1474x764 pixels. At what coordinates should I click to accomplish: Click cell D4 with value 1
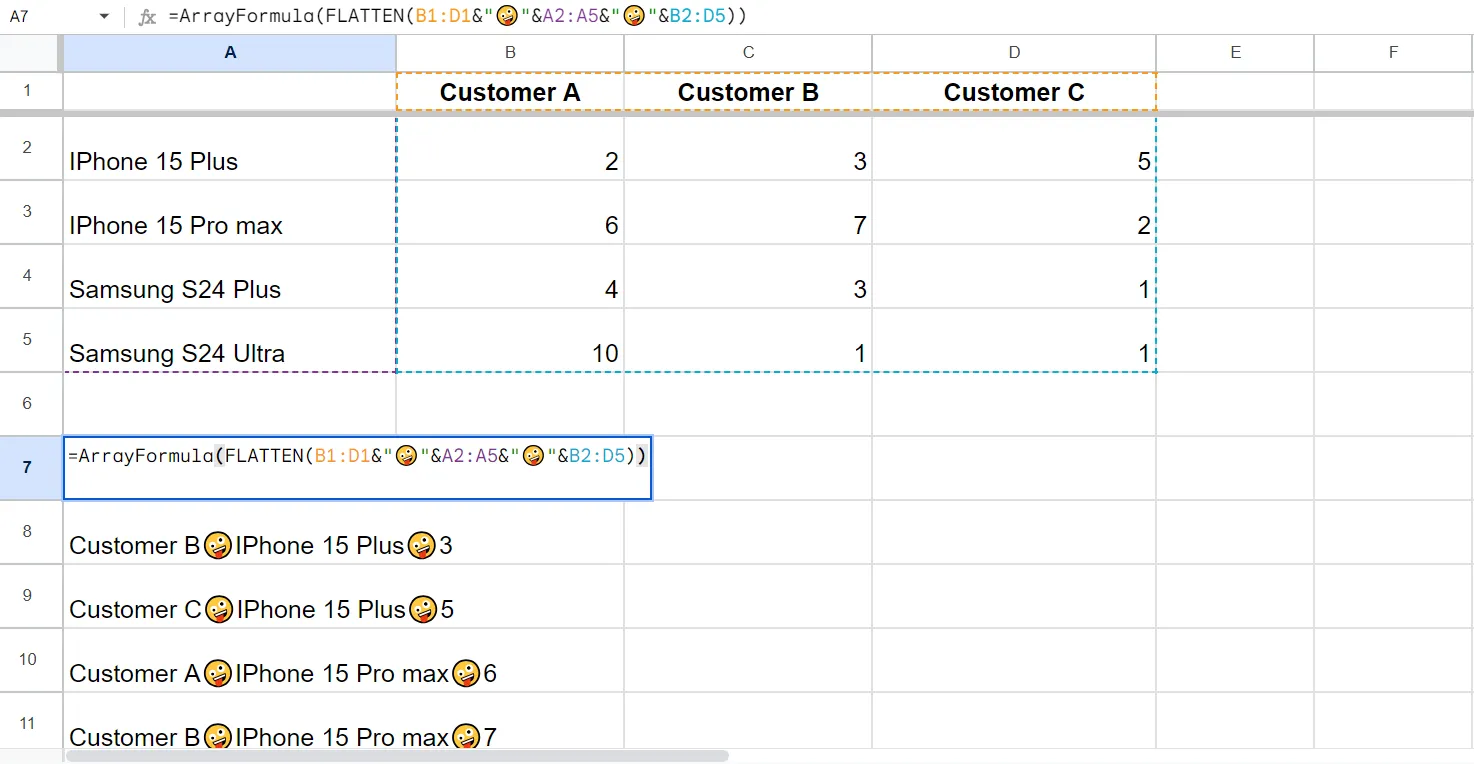tap(1014, 277)
